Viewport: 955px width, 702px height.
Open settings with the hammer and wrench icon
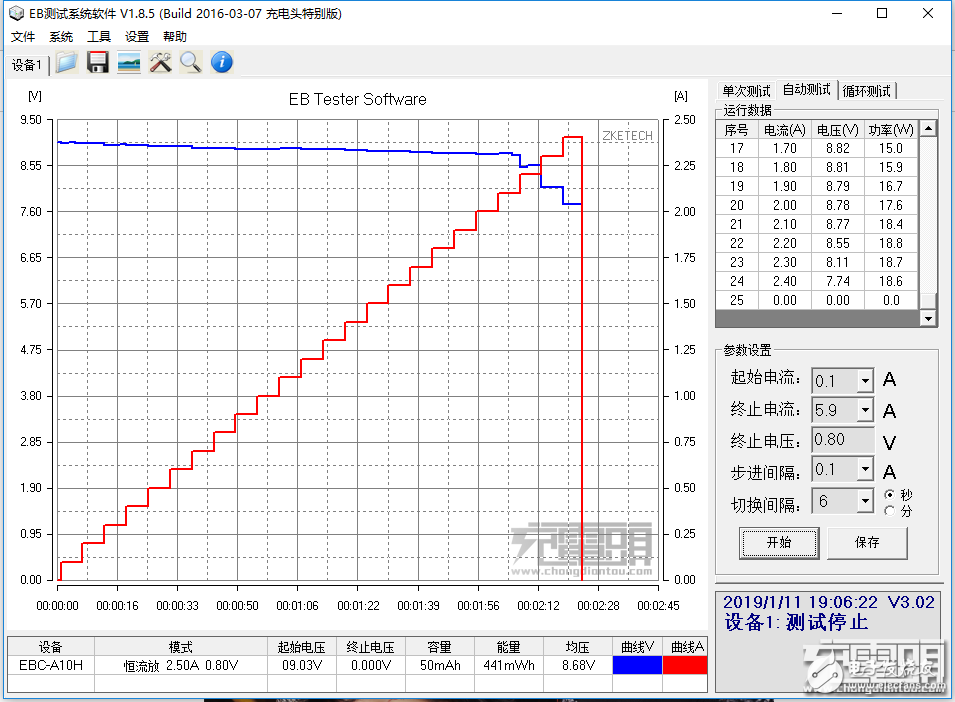[x=160, y=63]
